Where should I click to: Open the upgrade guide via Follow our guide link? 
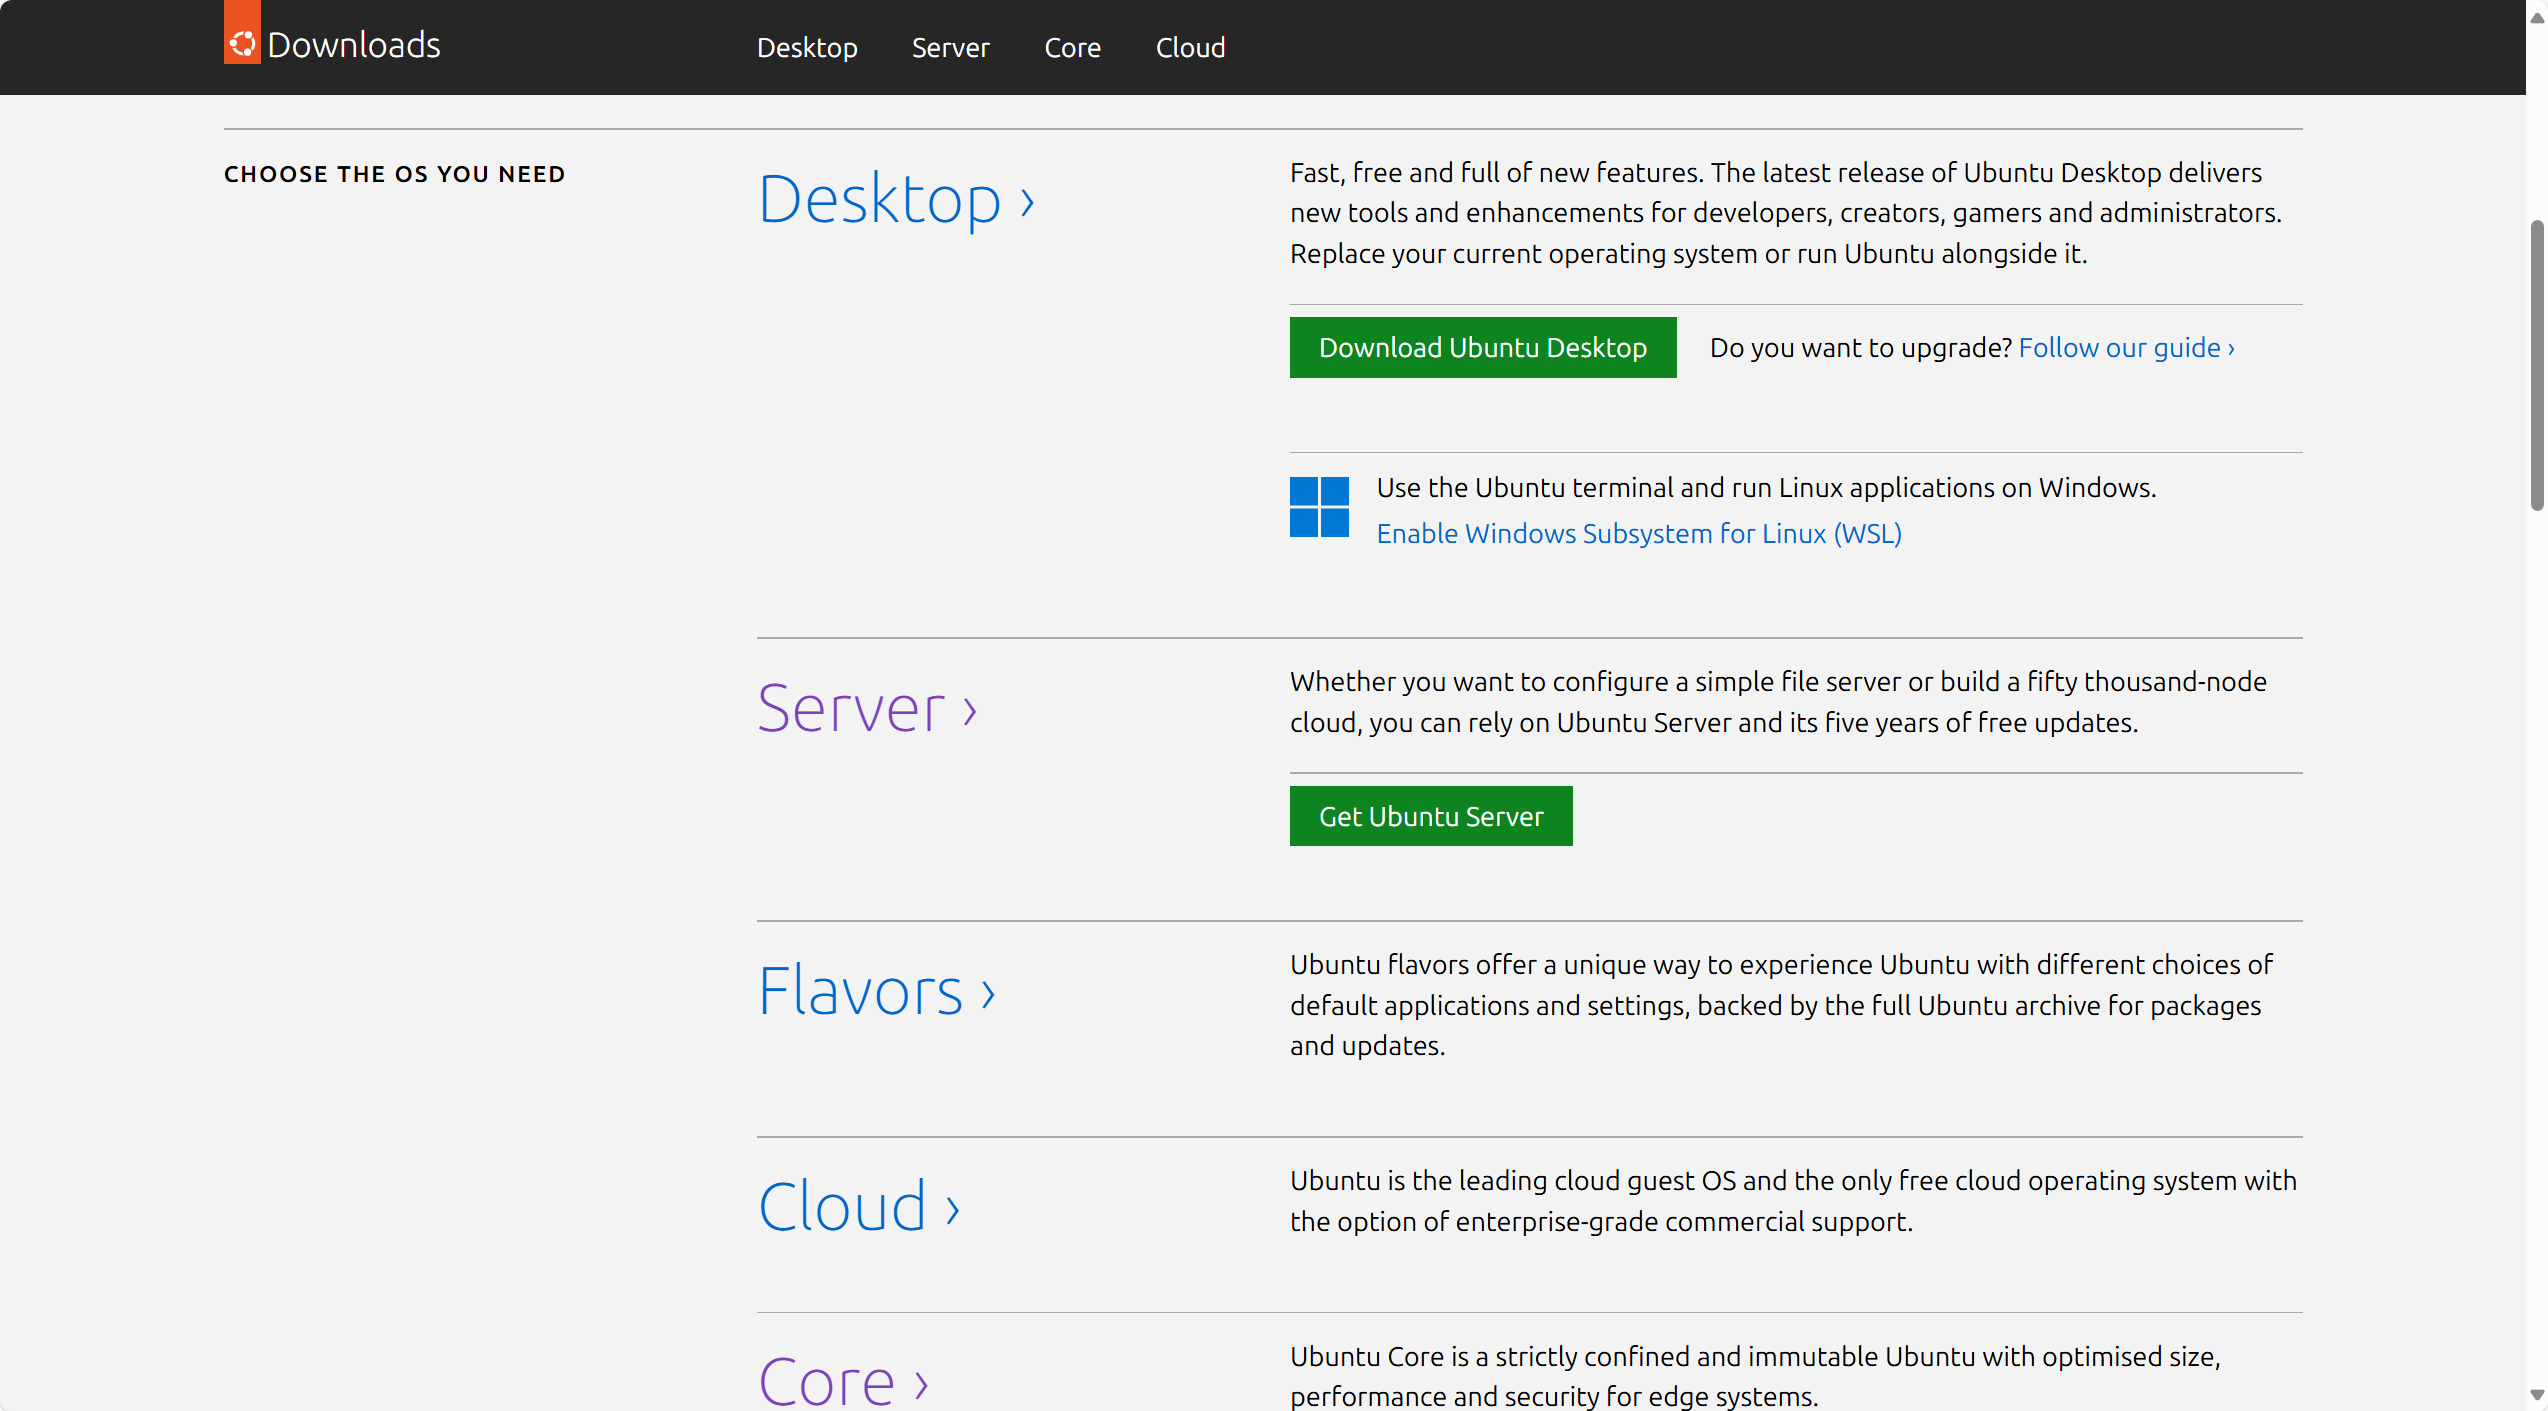point(2125,347)
